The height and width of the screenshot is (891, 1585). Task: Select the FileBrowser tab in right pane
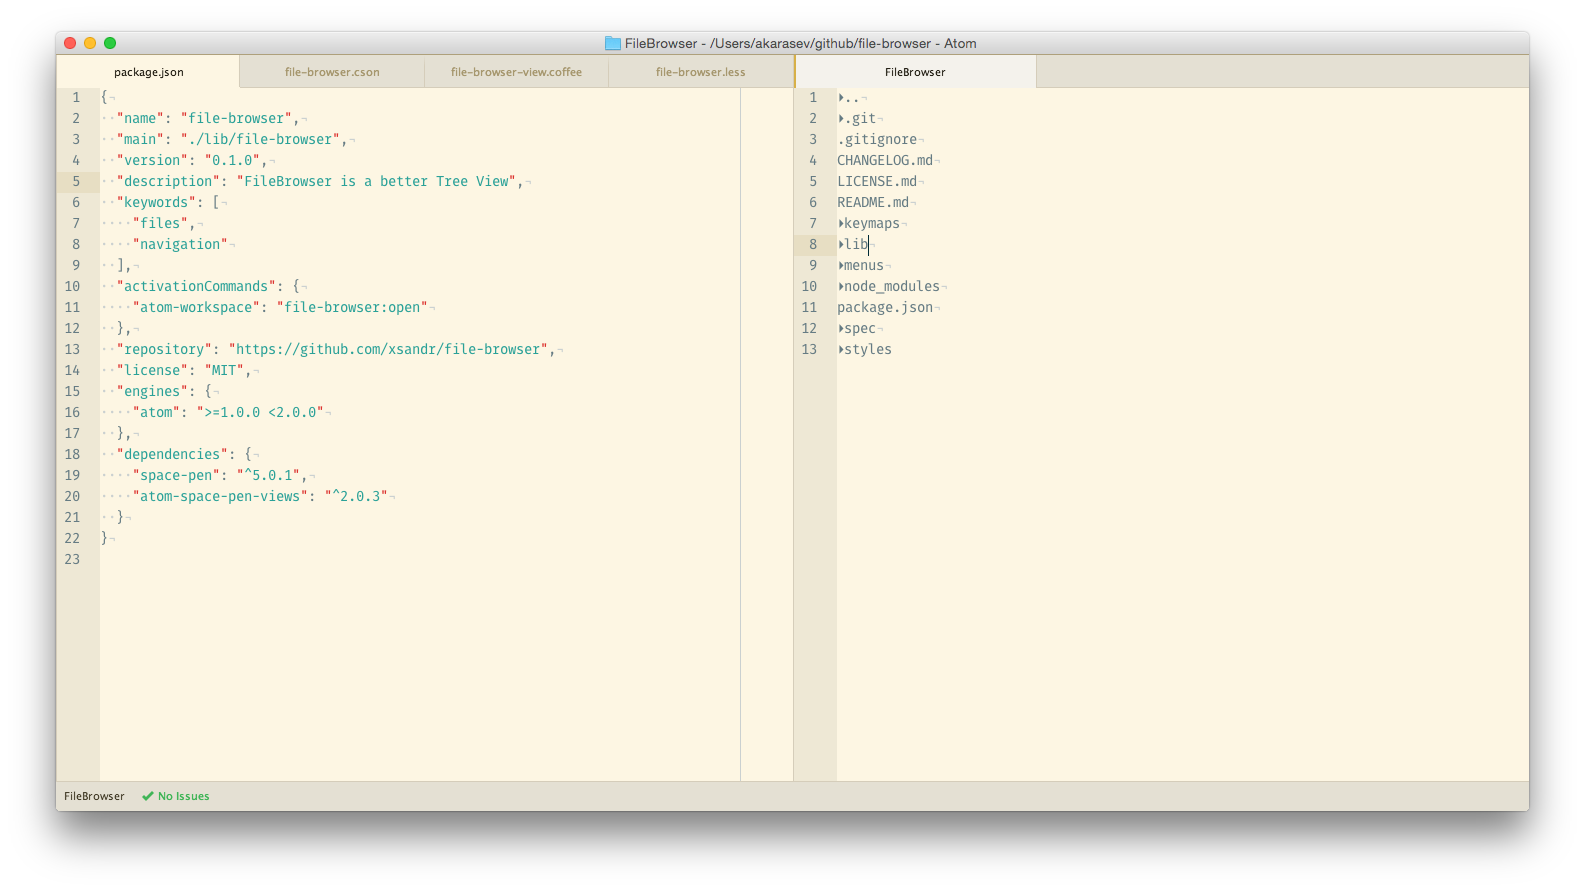click(915, 72)
